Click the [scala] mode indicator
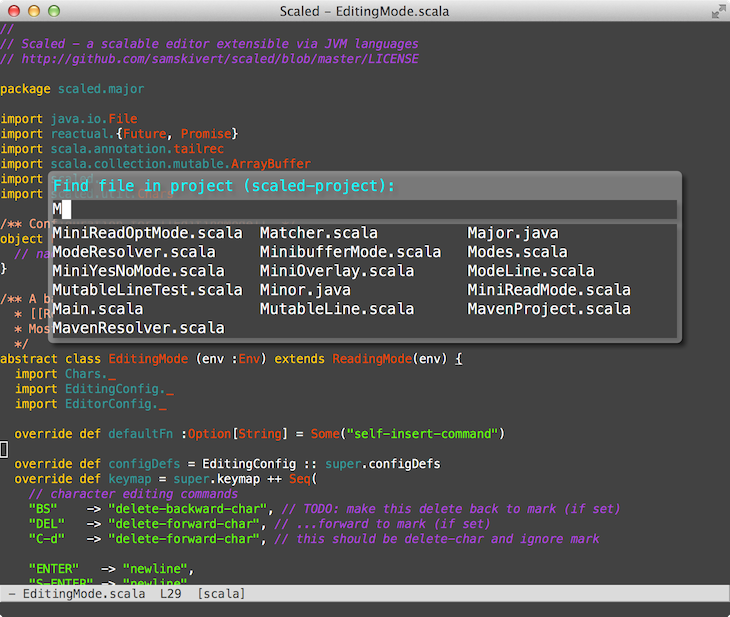The height and width of the screenshot is (617, 730). (221, 594)
